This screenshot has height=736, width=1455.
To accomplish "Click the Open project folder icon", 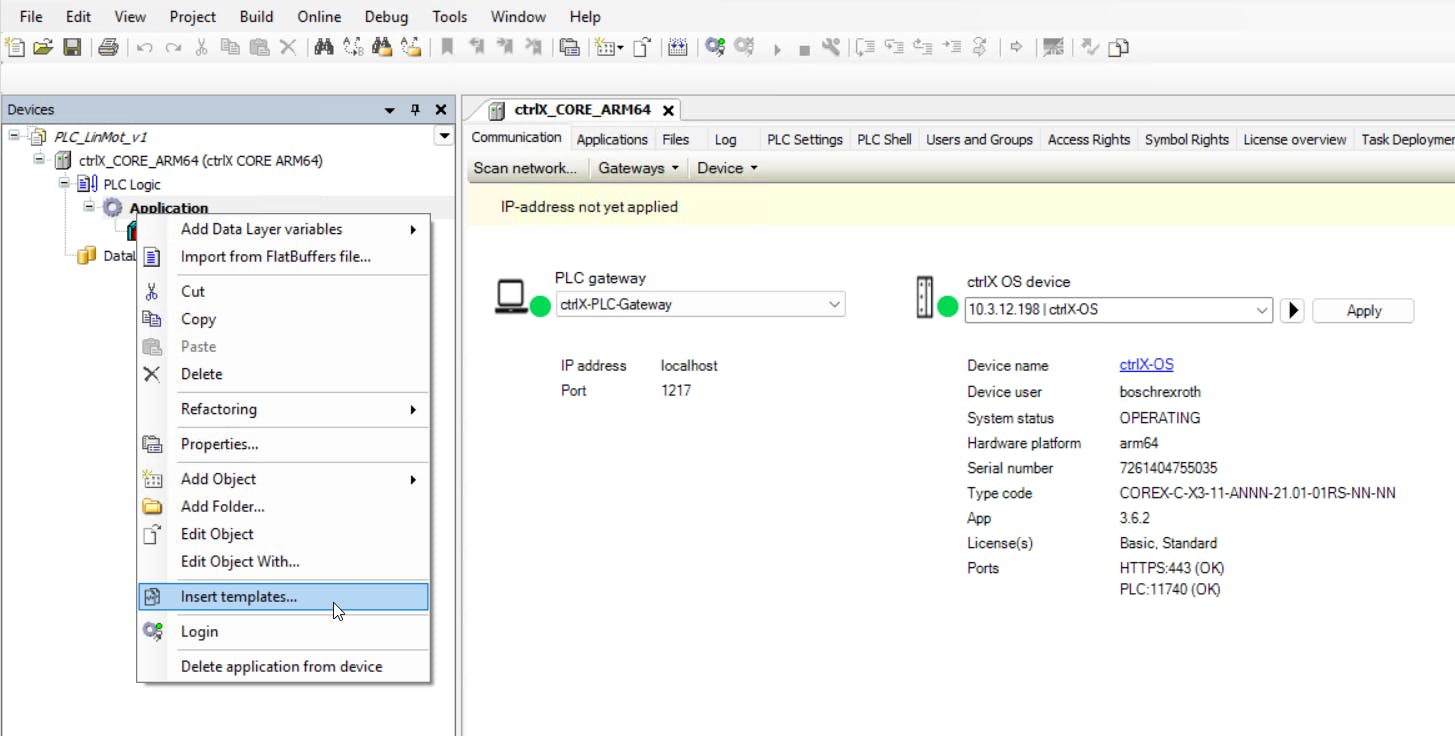I will (x=43, y=47).
